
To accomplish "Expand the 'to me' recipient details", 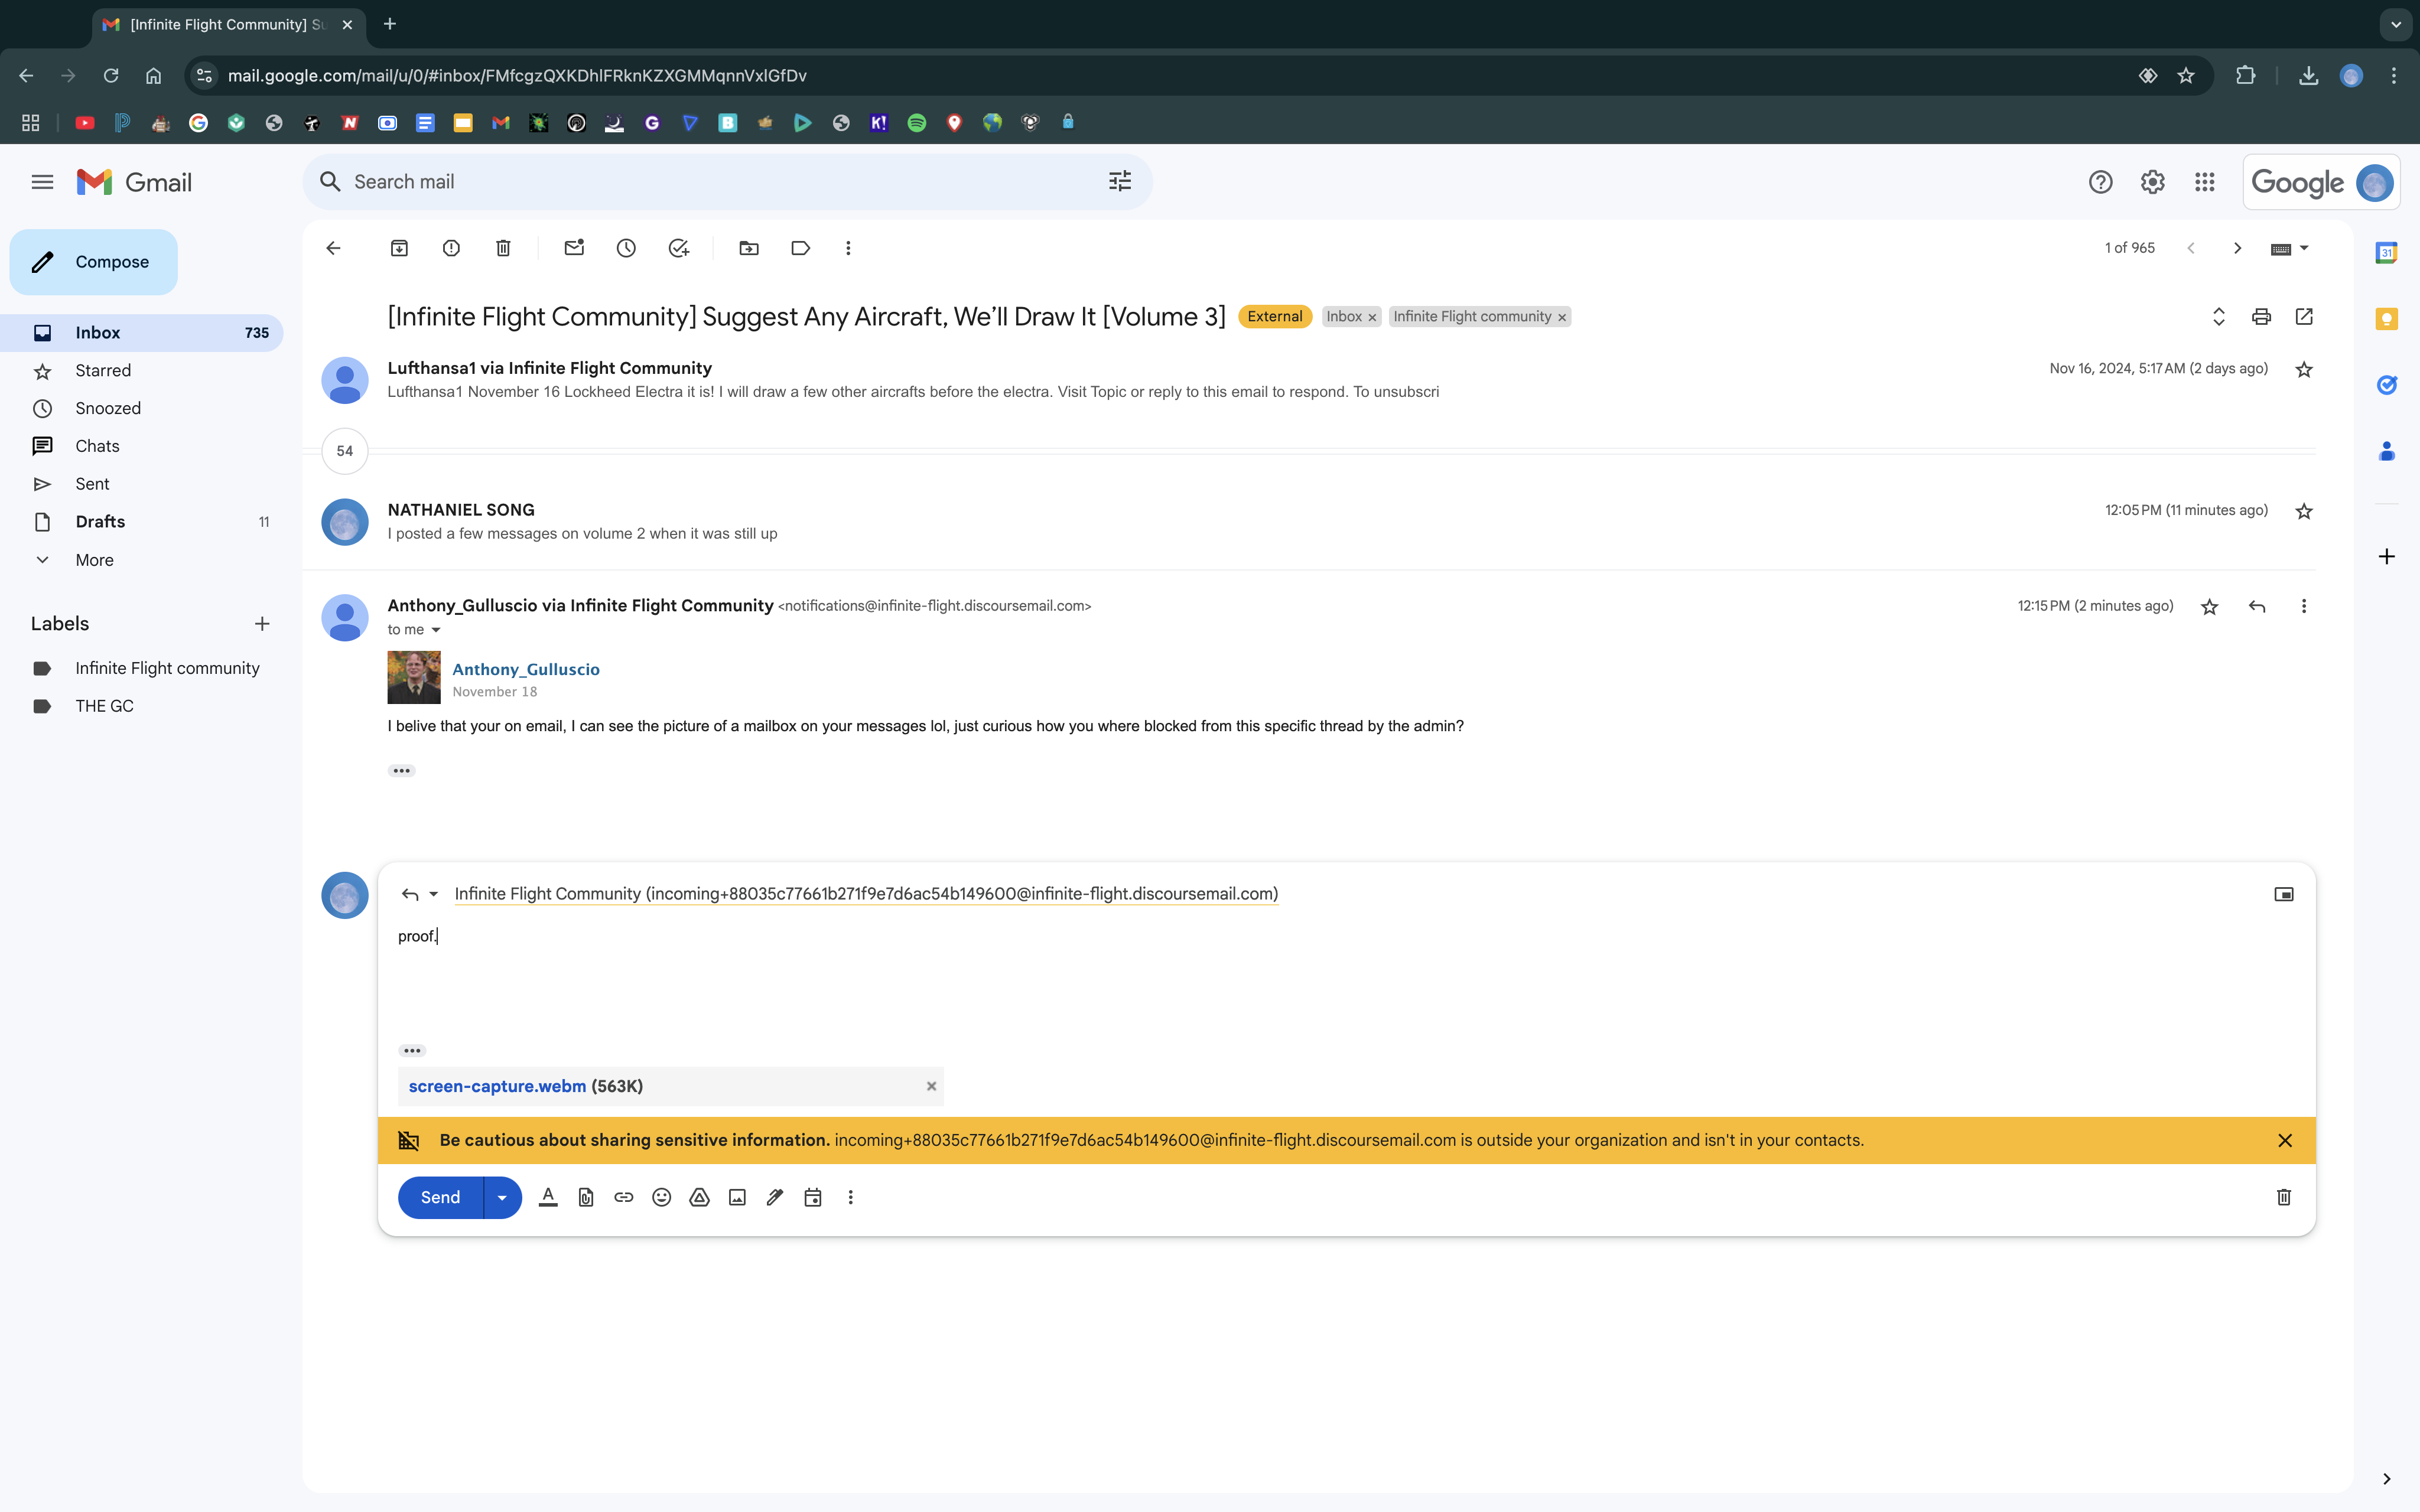I will click(435, 630).
